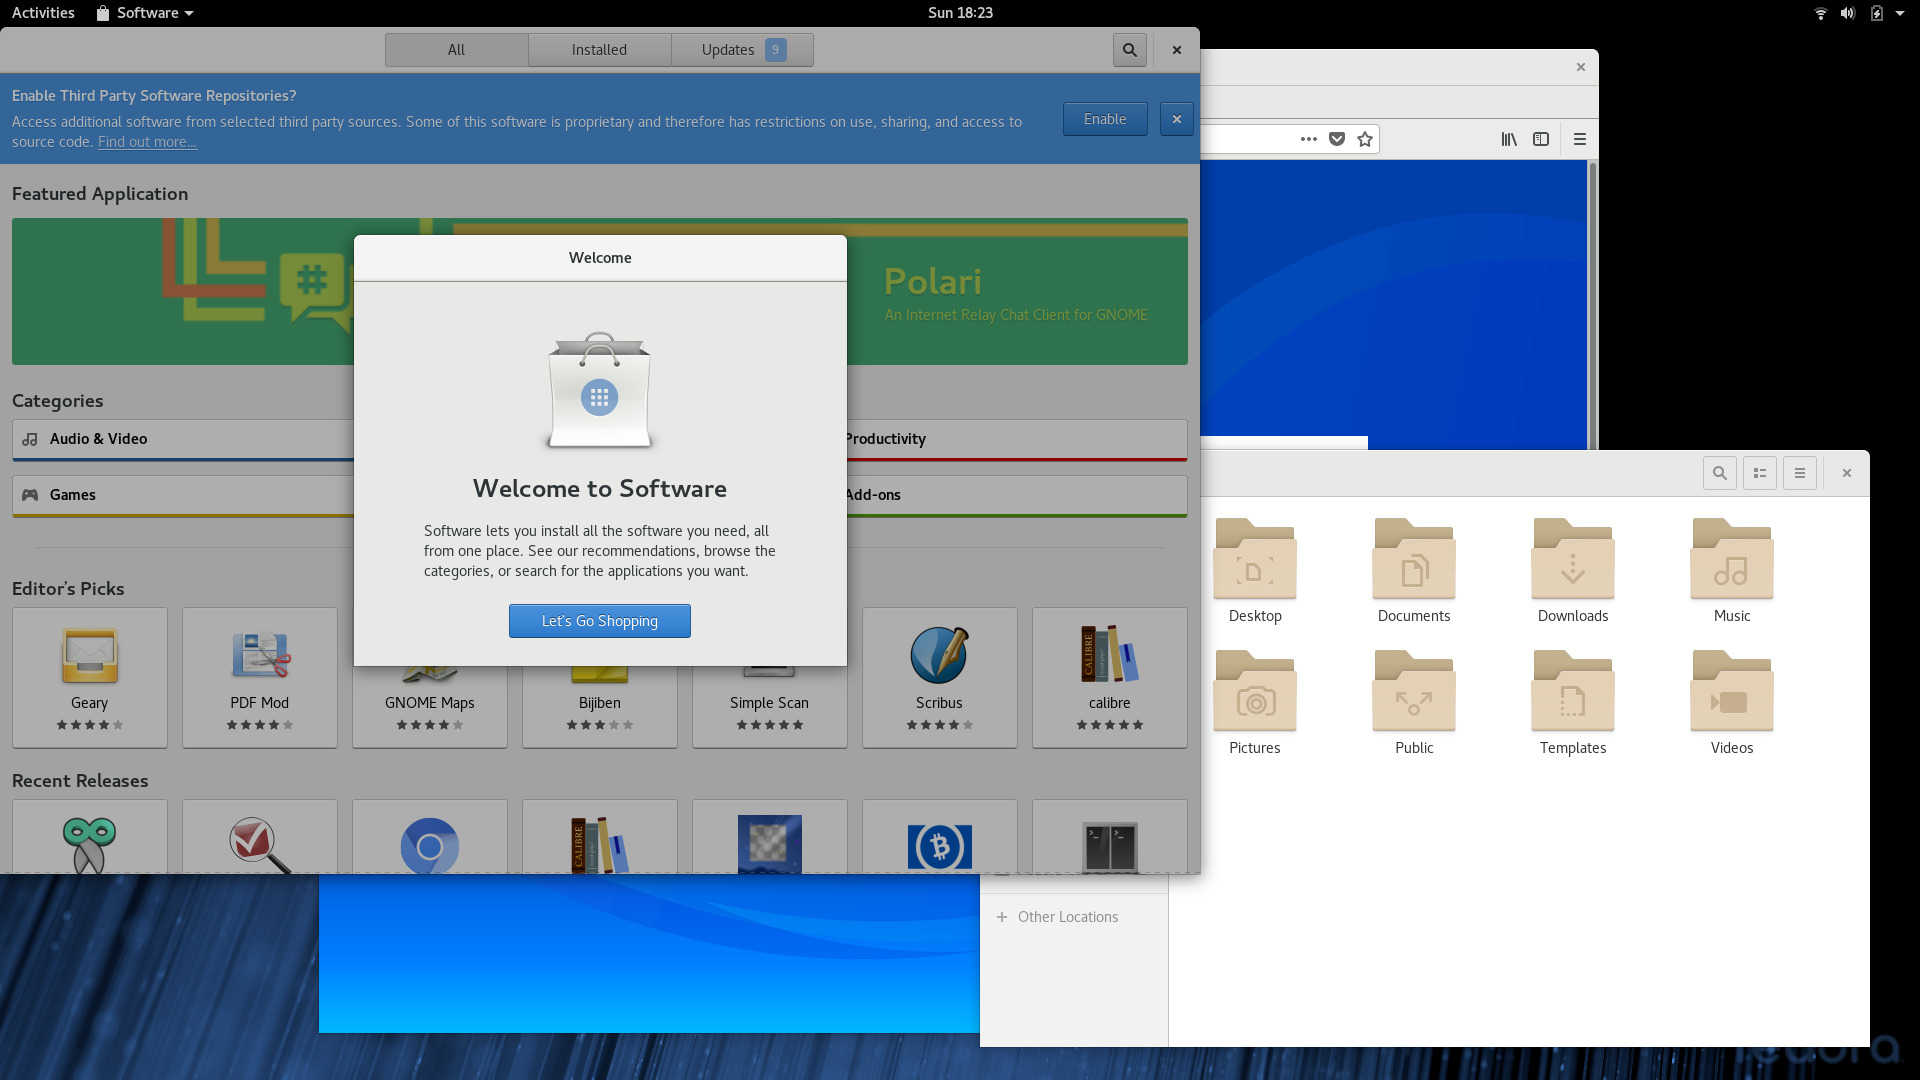Screen dimensions: 1920x1080
Task: Open the calibre tile in Recent Releases
Action: [x=600, y=837]
